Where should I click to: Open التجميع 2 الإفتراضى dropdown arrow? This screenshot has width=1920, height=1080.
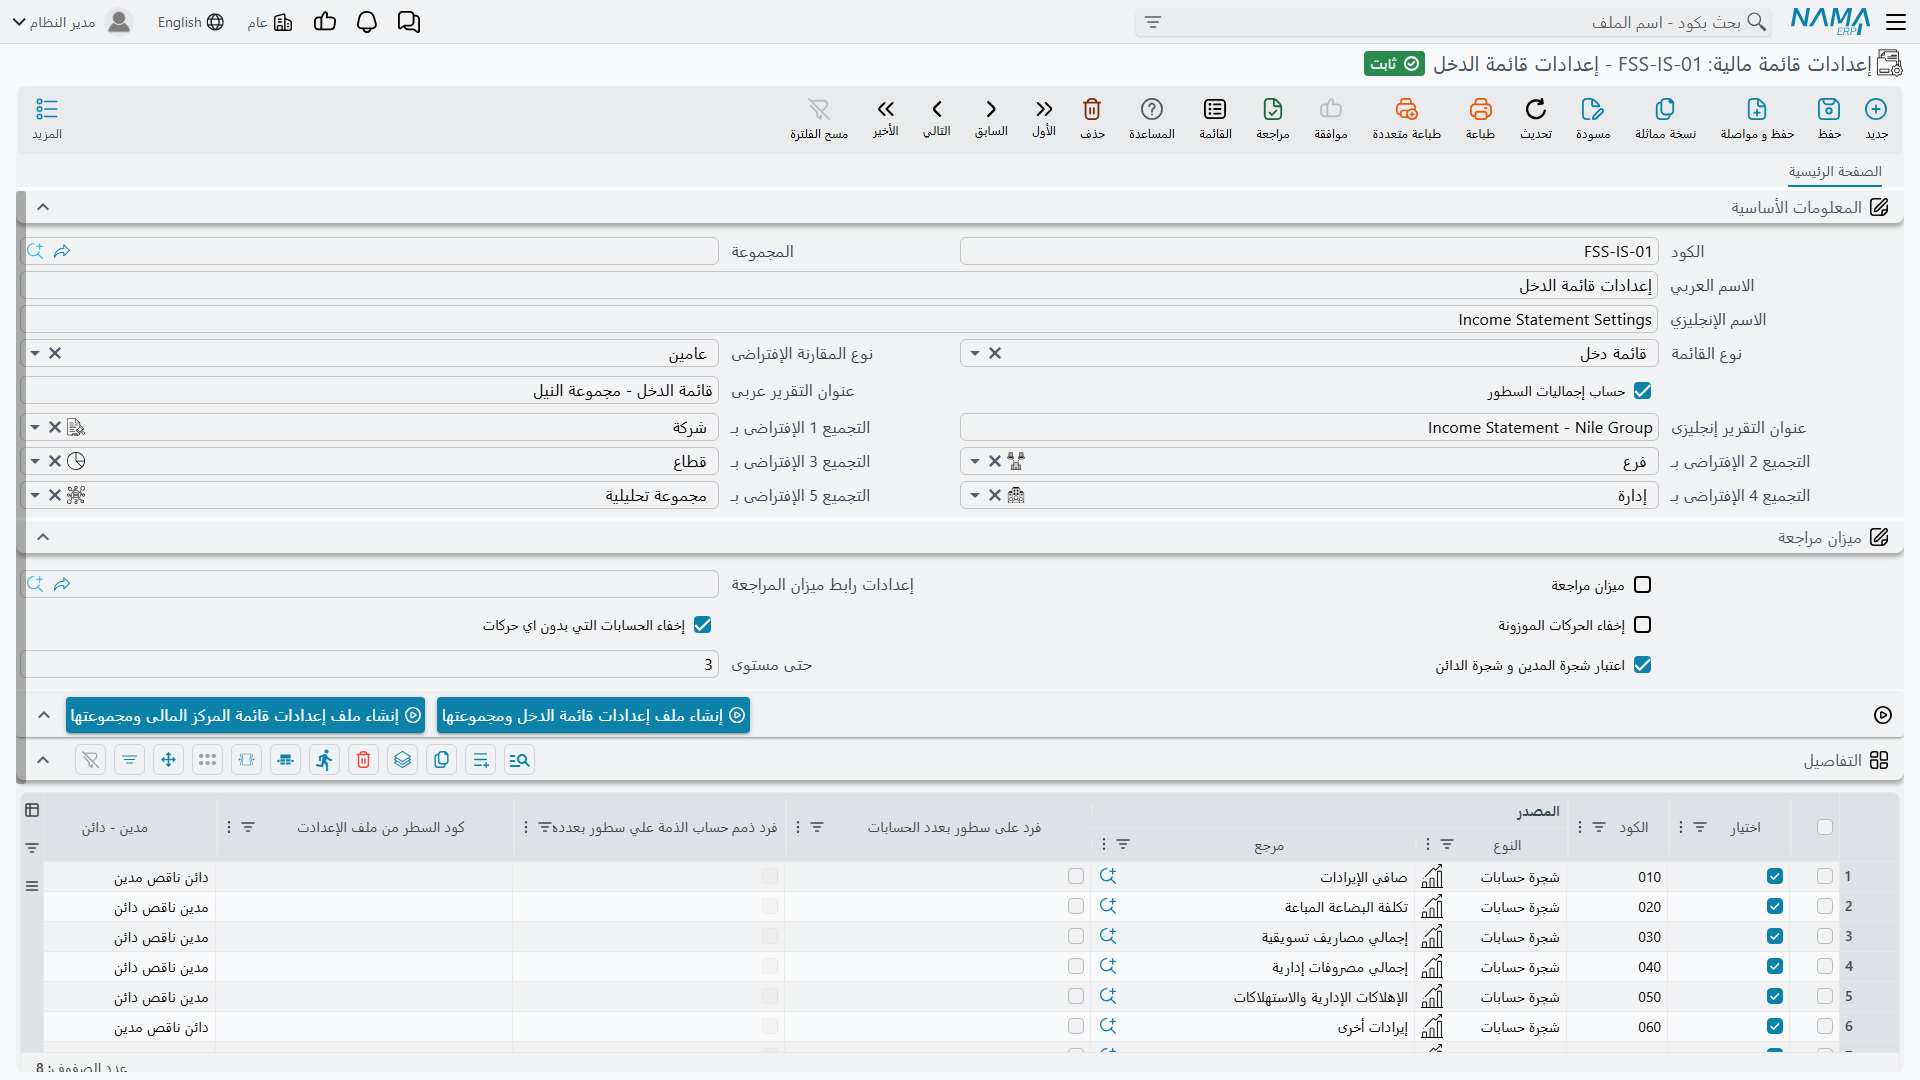[975, 461]
